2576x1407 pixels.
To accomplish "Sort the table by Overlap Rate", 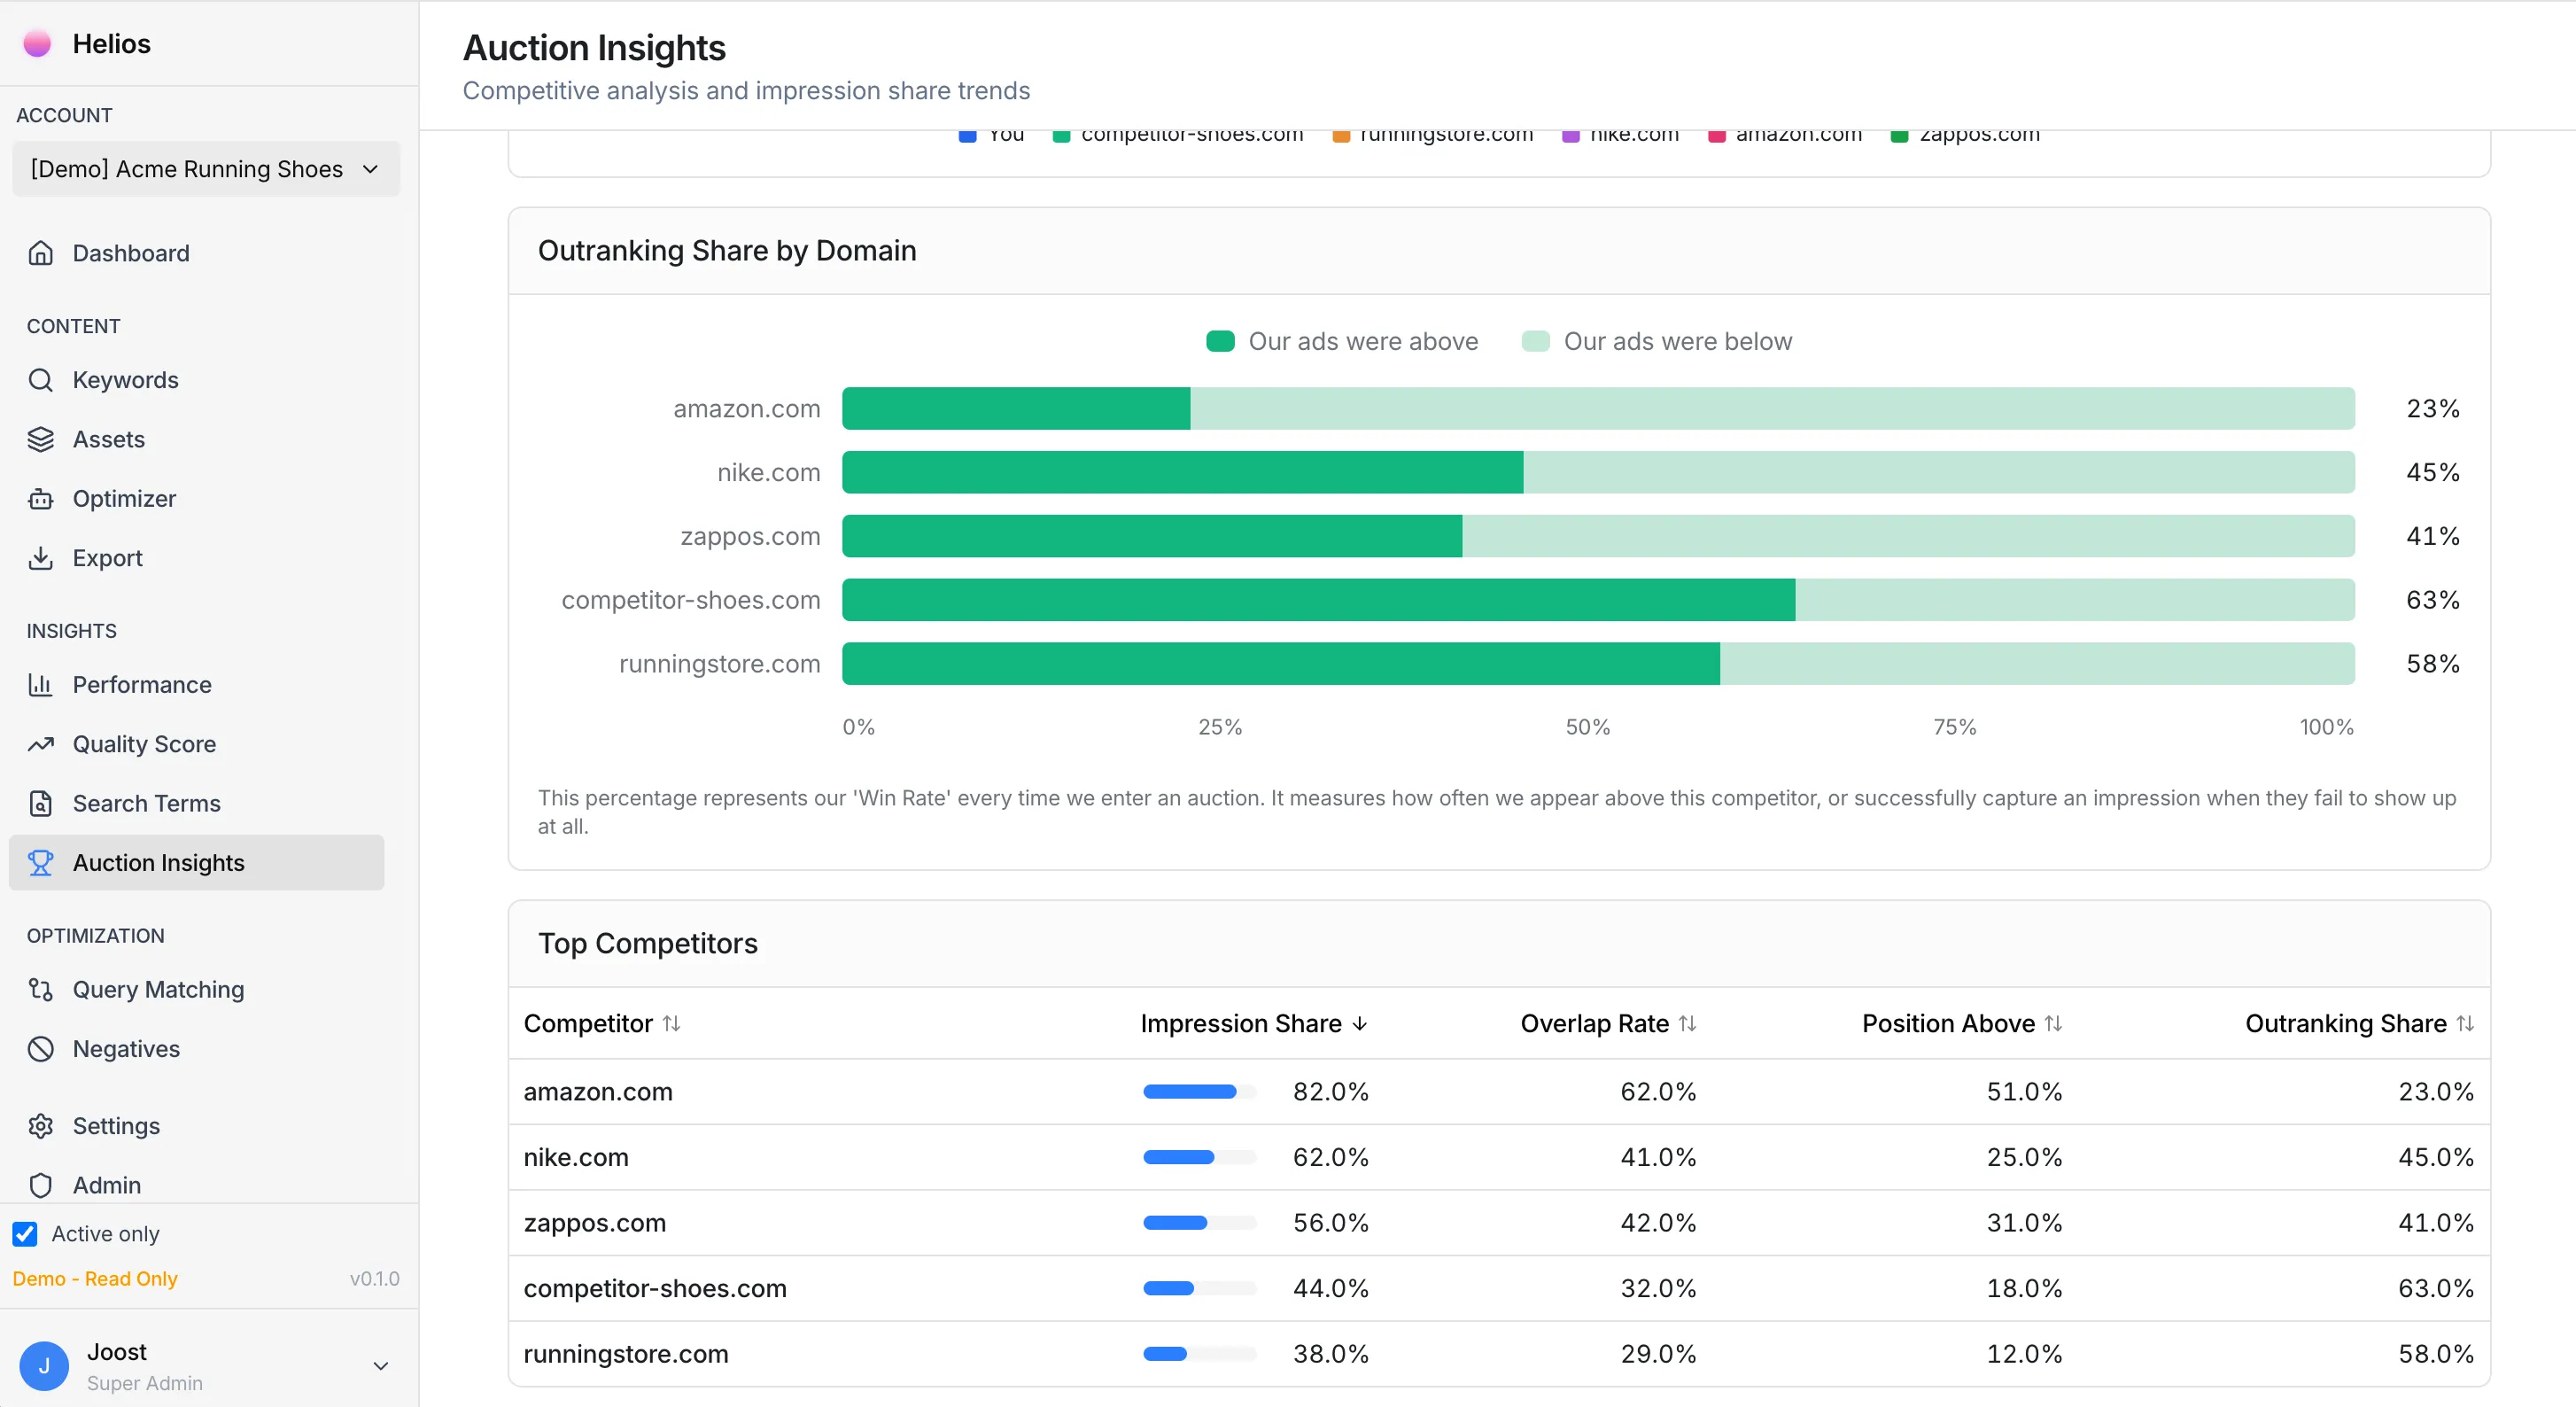I will 1606,1023.
